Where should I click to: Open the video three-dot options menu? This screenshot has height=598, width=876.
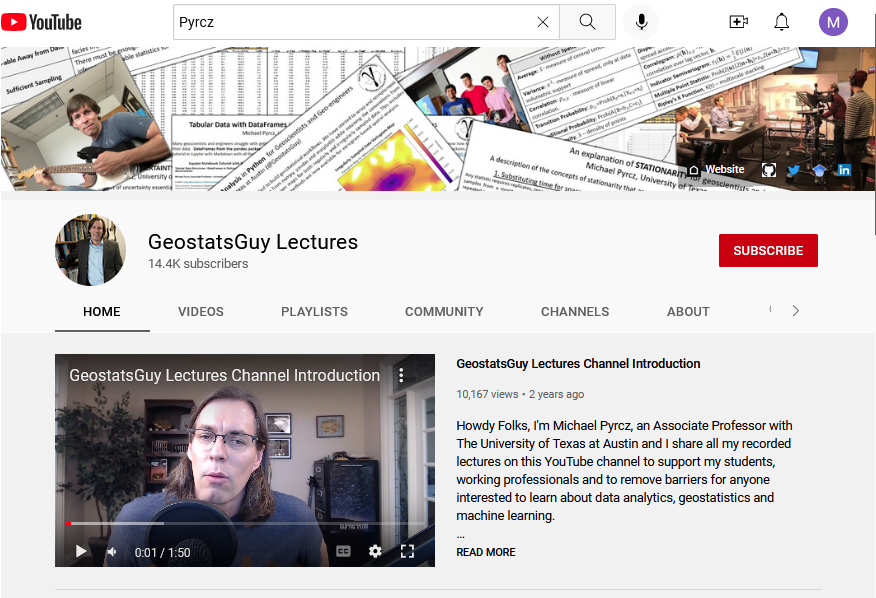pyautogui.click(x=401, y=375)
